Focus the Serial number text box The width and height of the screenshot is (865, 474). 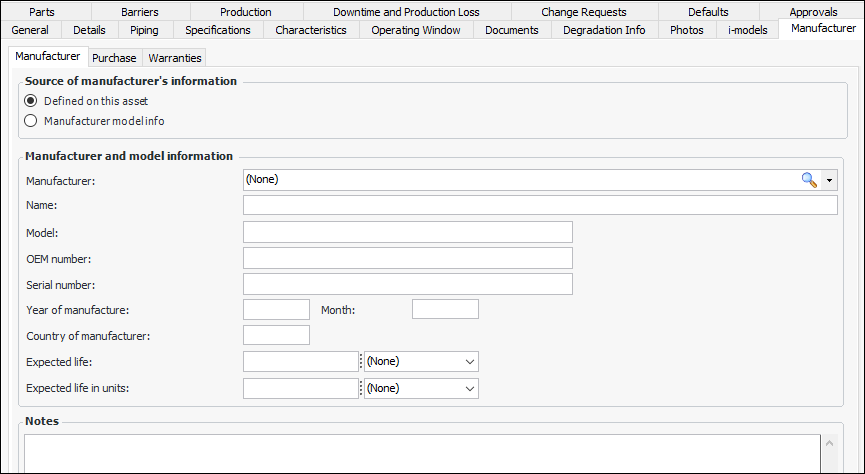(x=407, y=284)
